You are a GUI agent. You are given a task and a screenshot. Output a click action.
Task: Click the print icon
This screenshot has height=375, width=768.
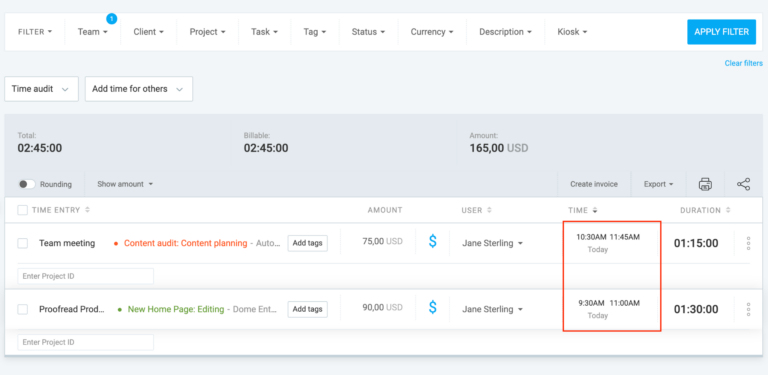[705, 184]
